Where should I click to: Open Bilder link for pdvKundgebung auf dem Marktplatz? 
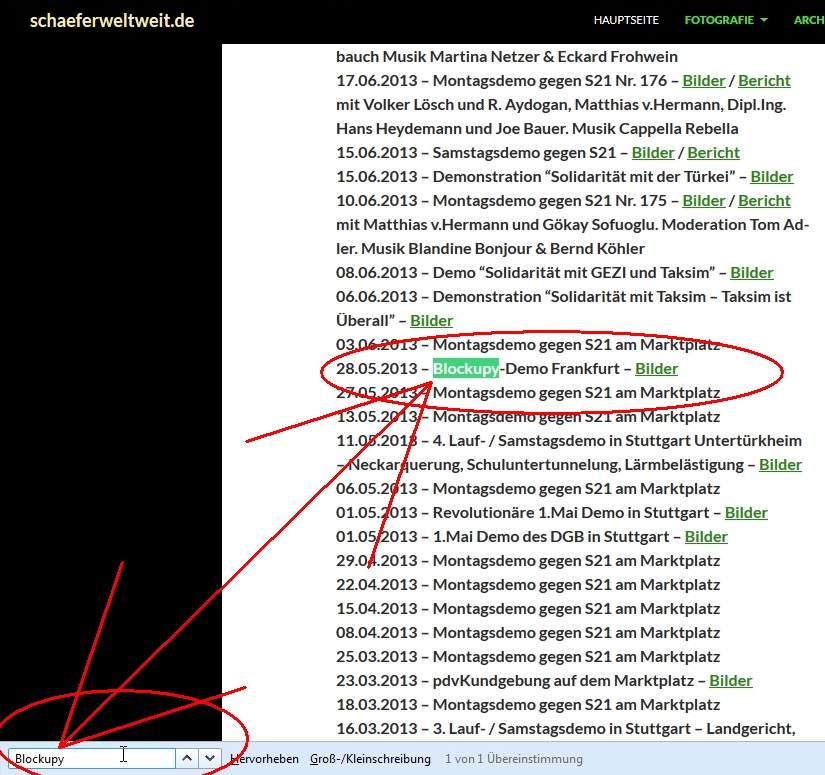[730, 681]
